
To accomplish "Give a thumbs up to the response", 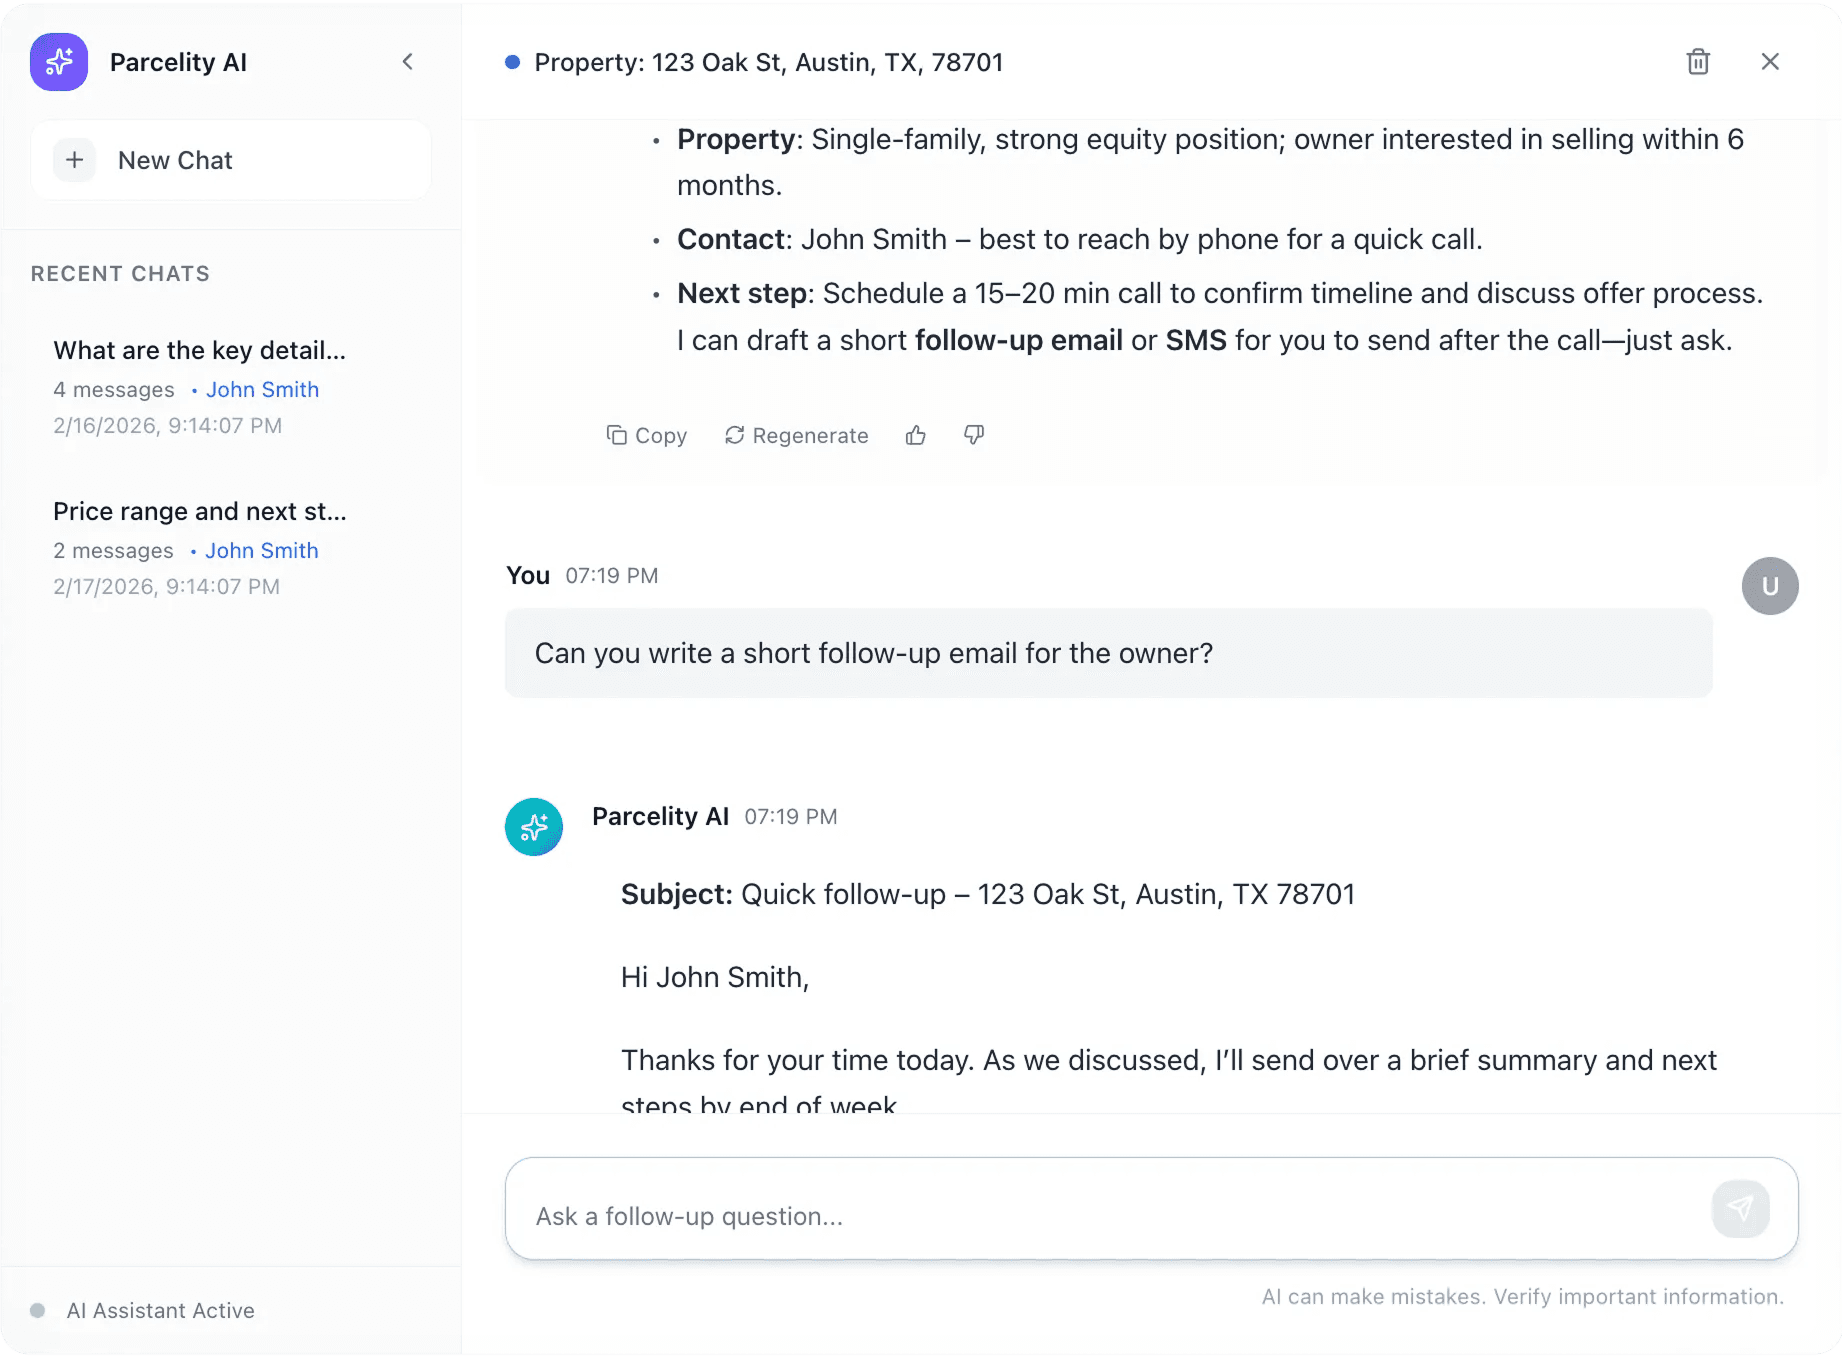I will [915, 435].
